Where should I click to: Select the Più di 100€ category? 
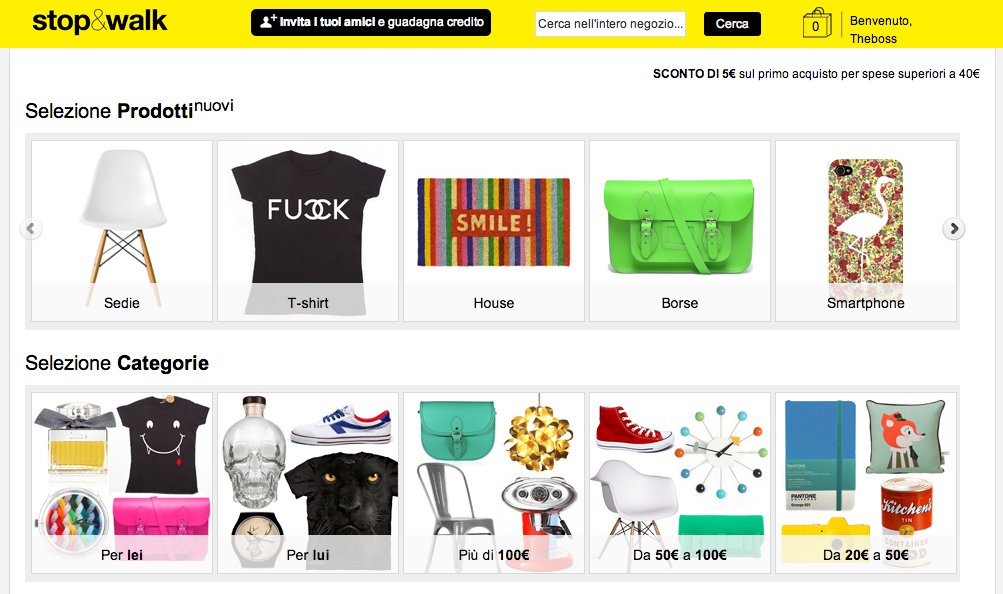[494, 483]
